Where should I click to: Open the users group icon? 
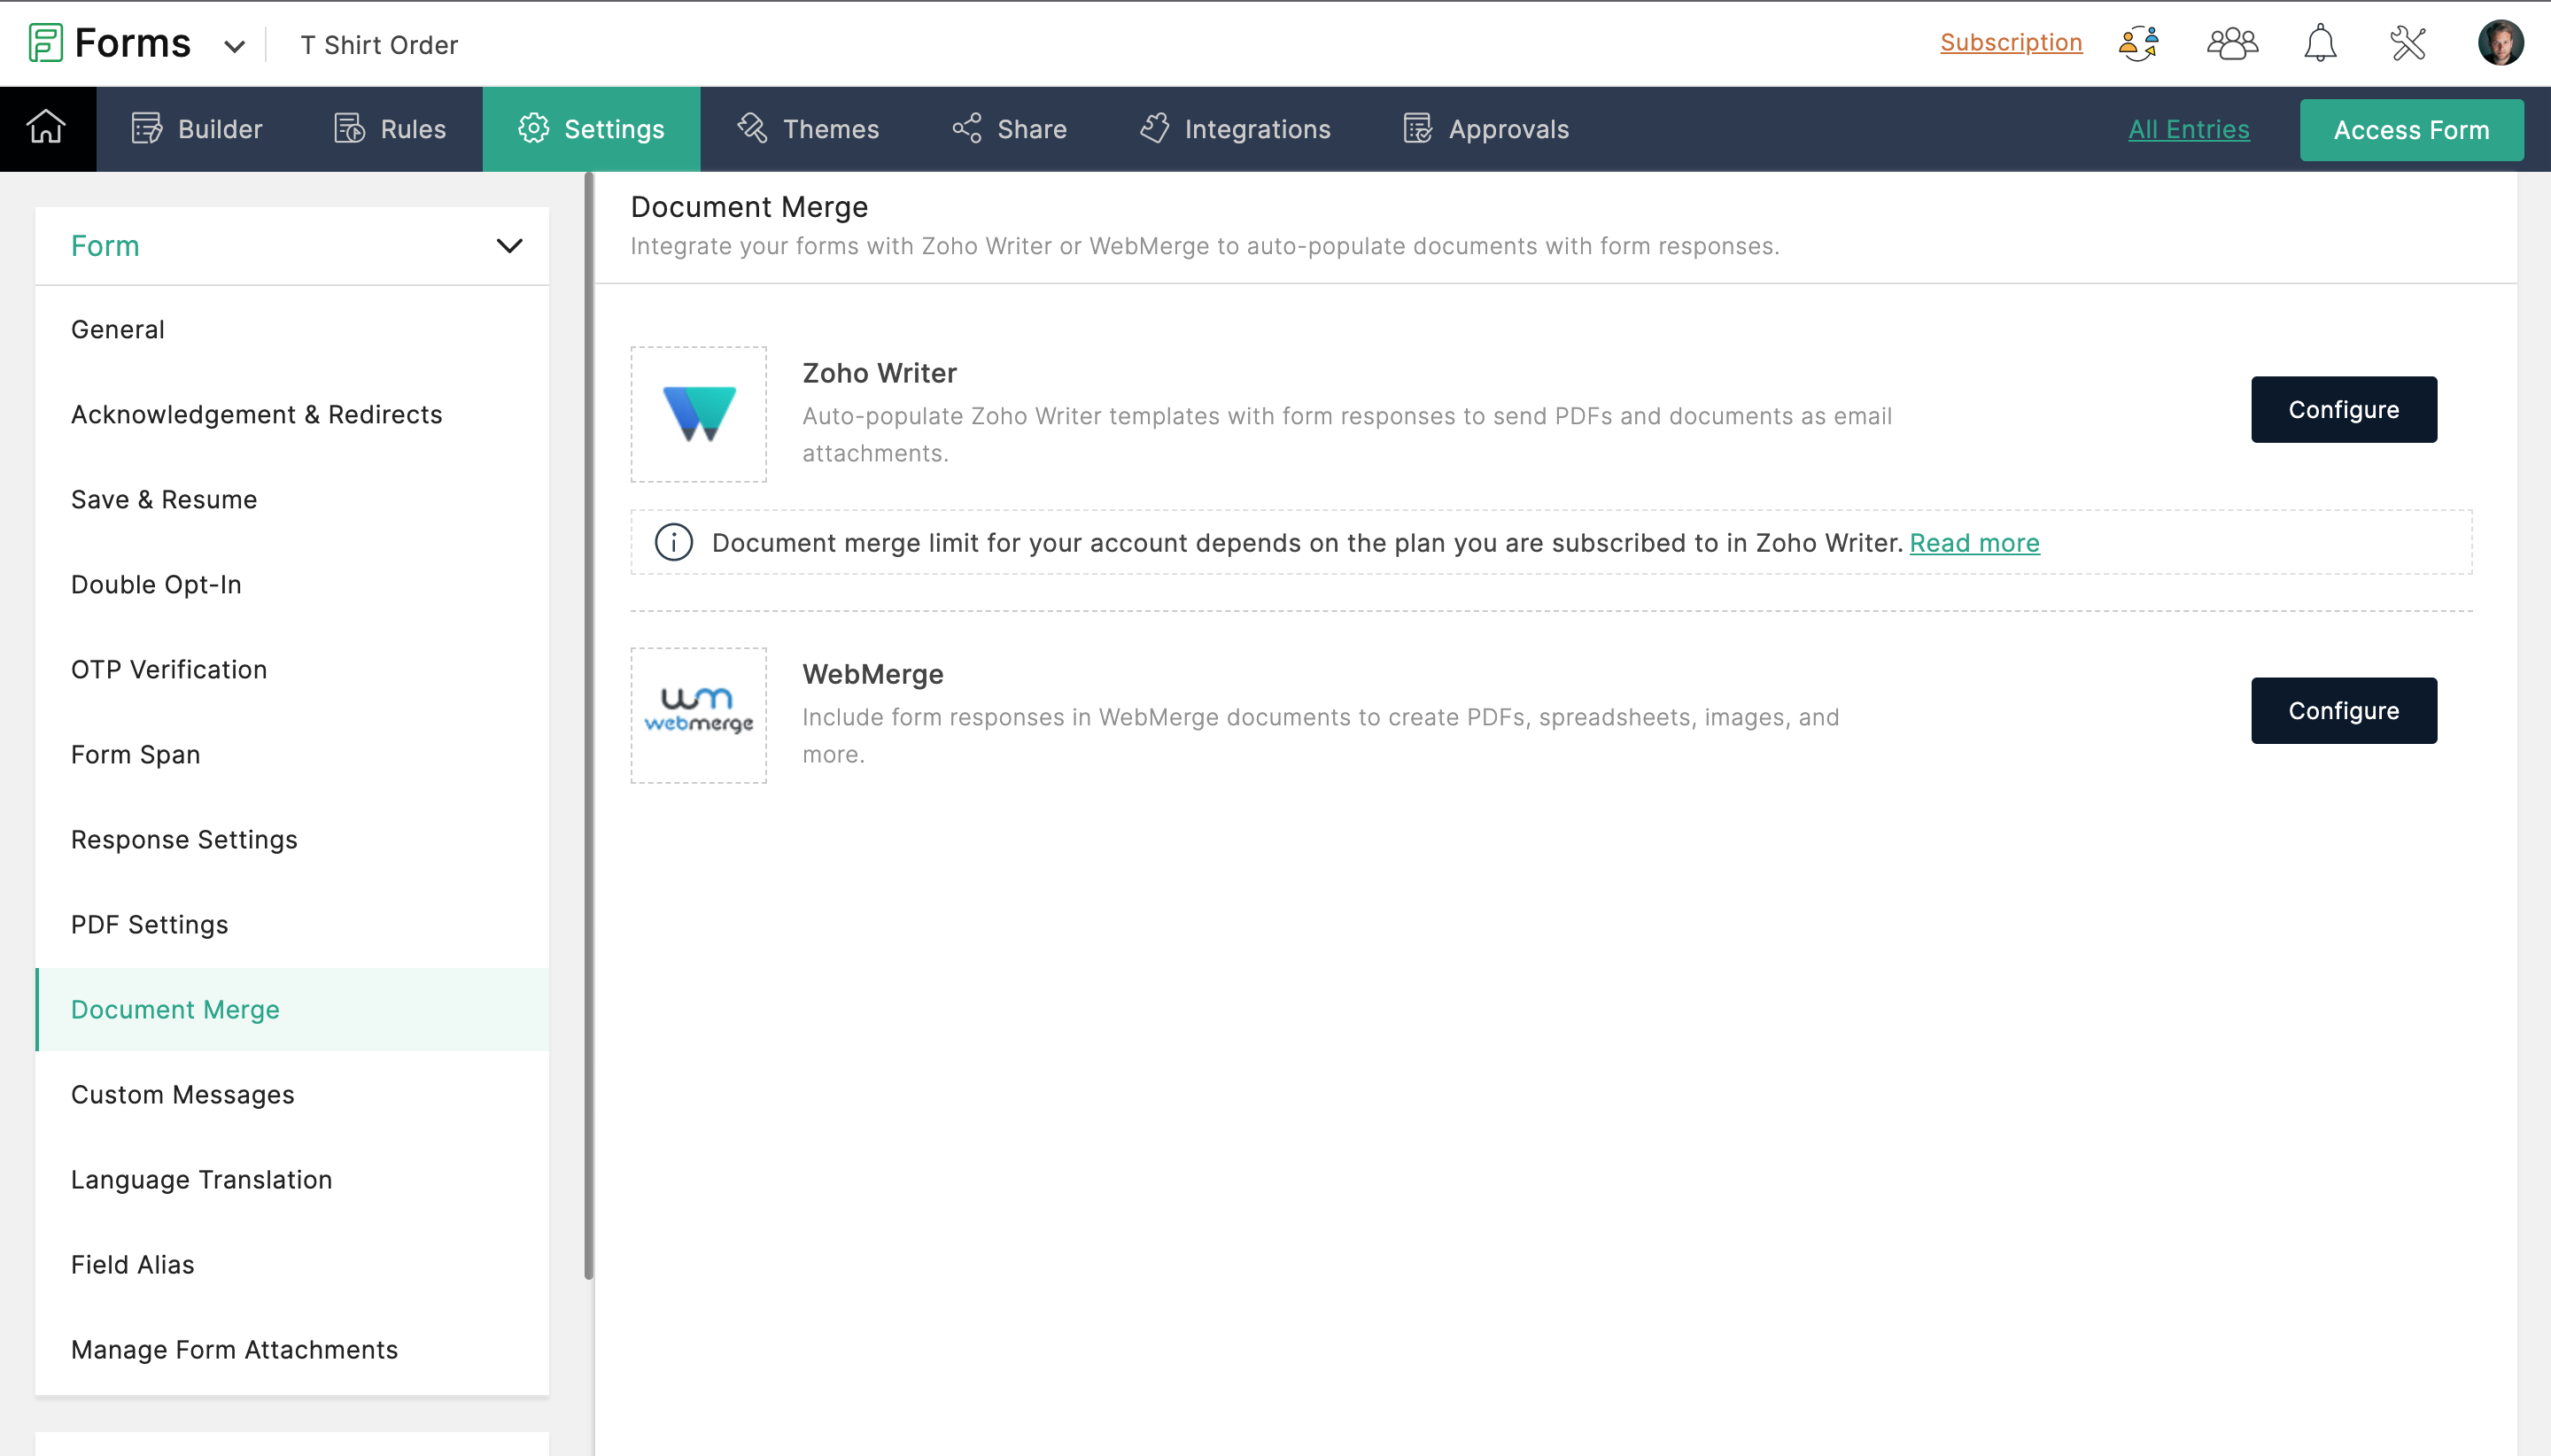click(2232, 43)
